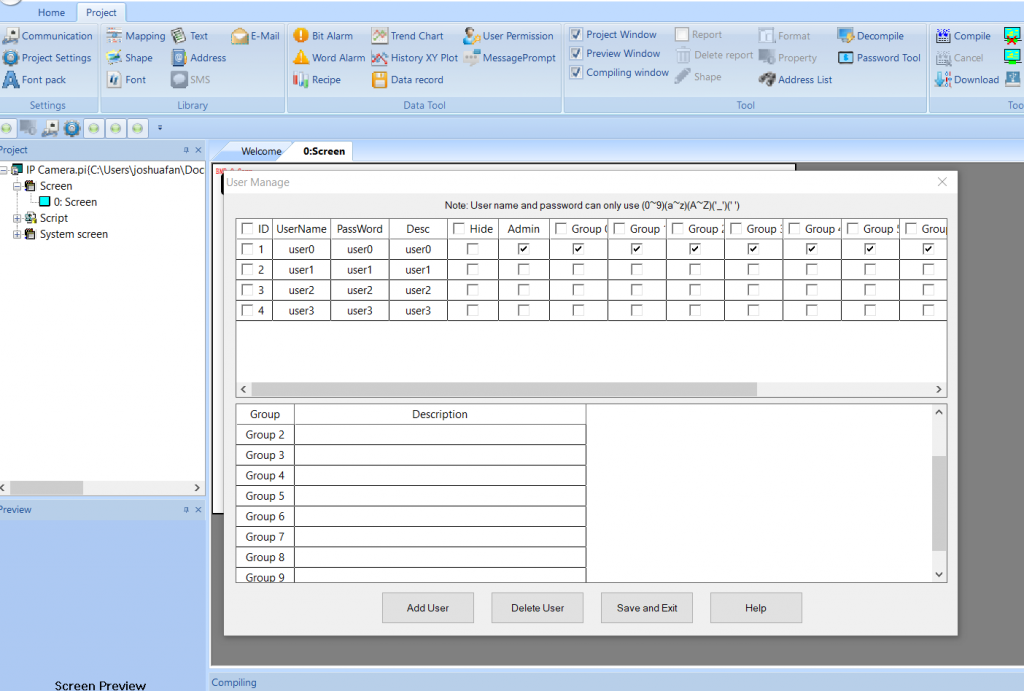This screenshot has height=691, width=1024.
Task: Enable the Admin checkbox for user1
Action: click(523, 270)
